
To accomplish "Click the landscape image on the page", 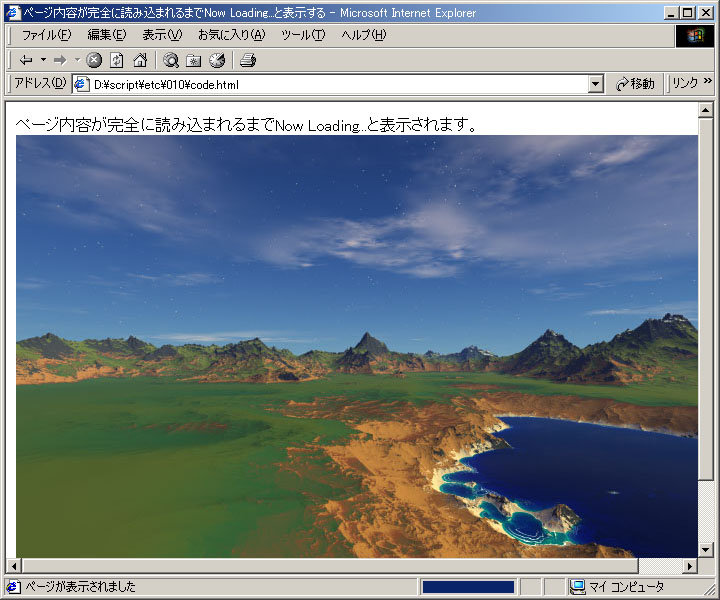I will 357,347.
